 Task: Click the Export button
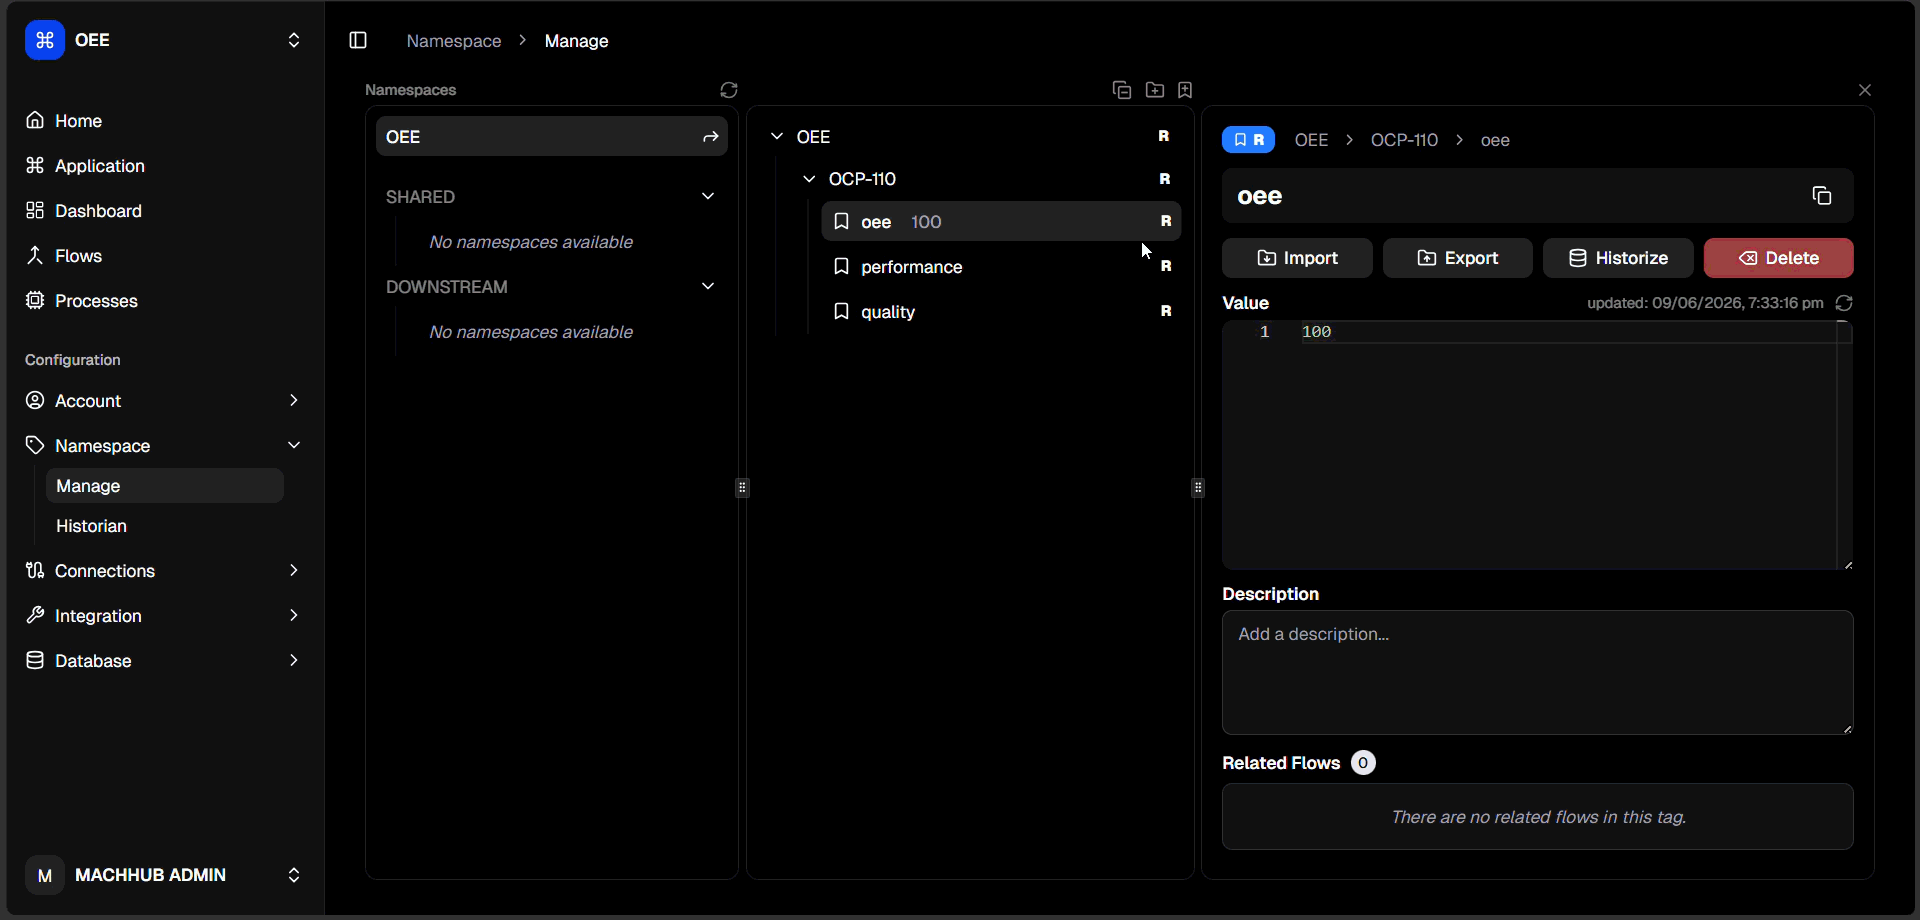(x=1458, y=258)
